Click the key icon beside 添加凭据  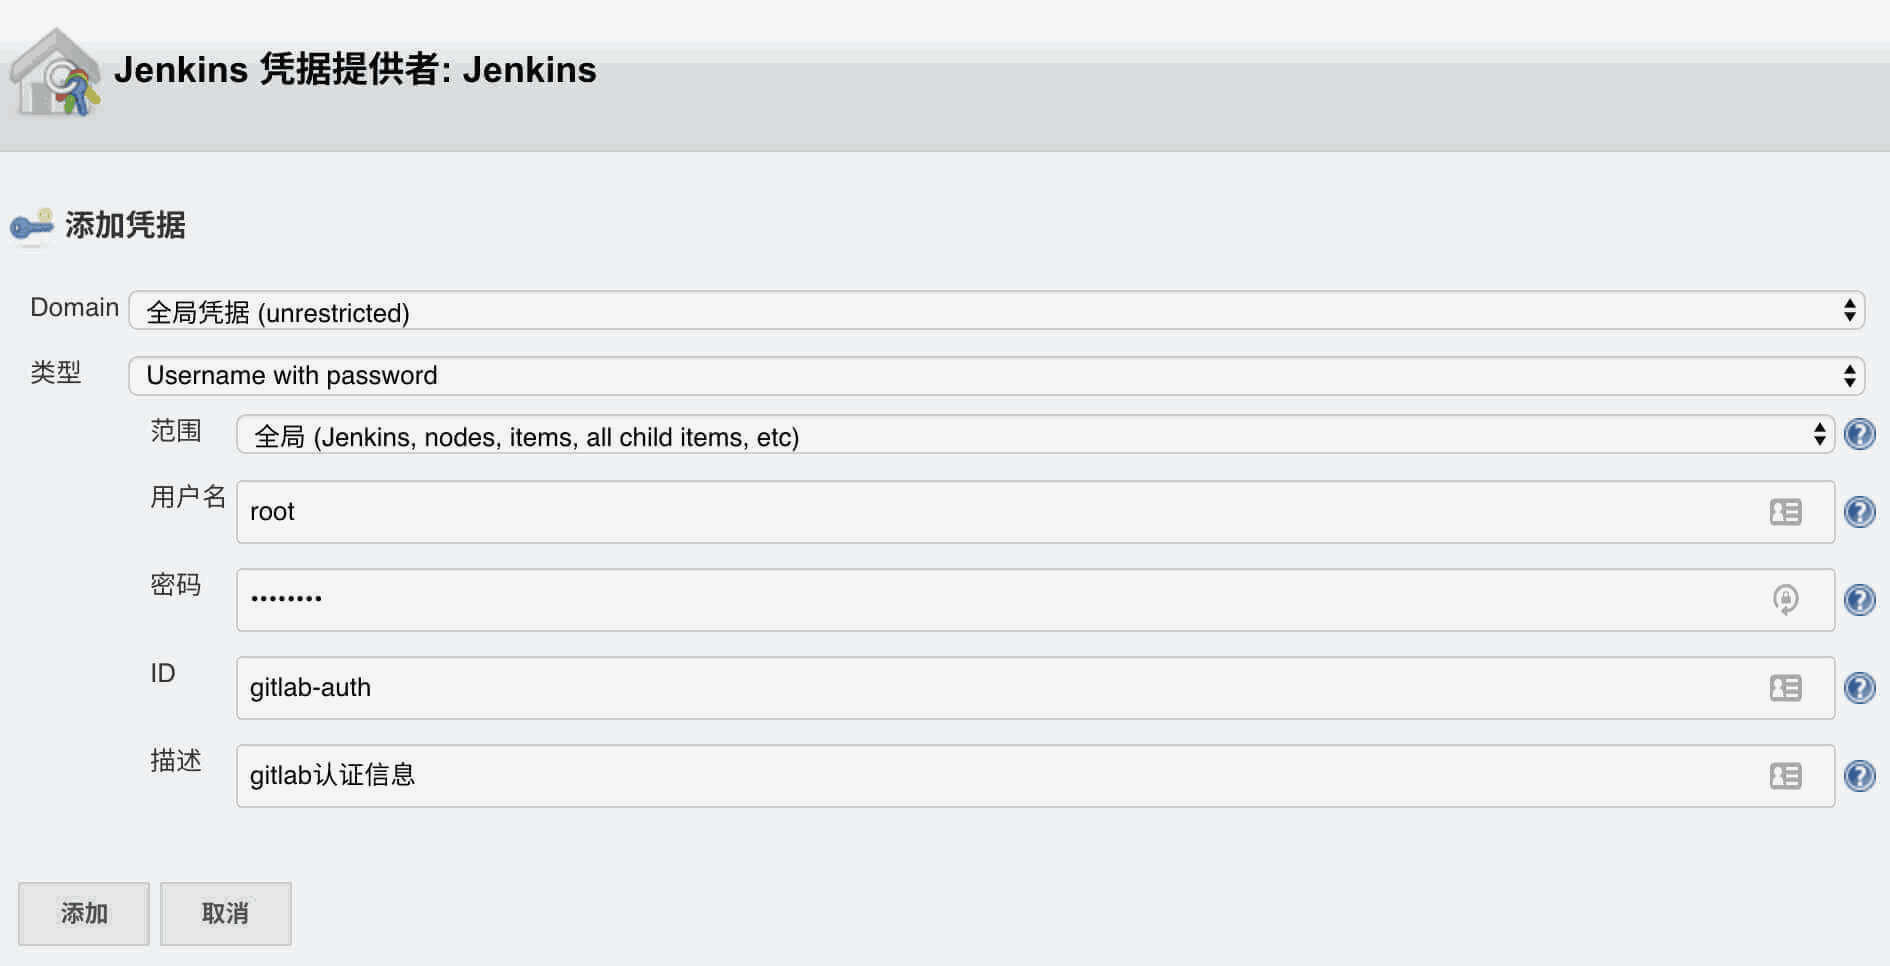tap(32, 226)
